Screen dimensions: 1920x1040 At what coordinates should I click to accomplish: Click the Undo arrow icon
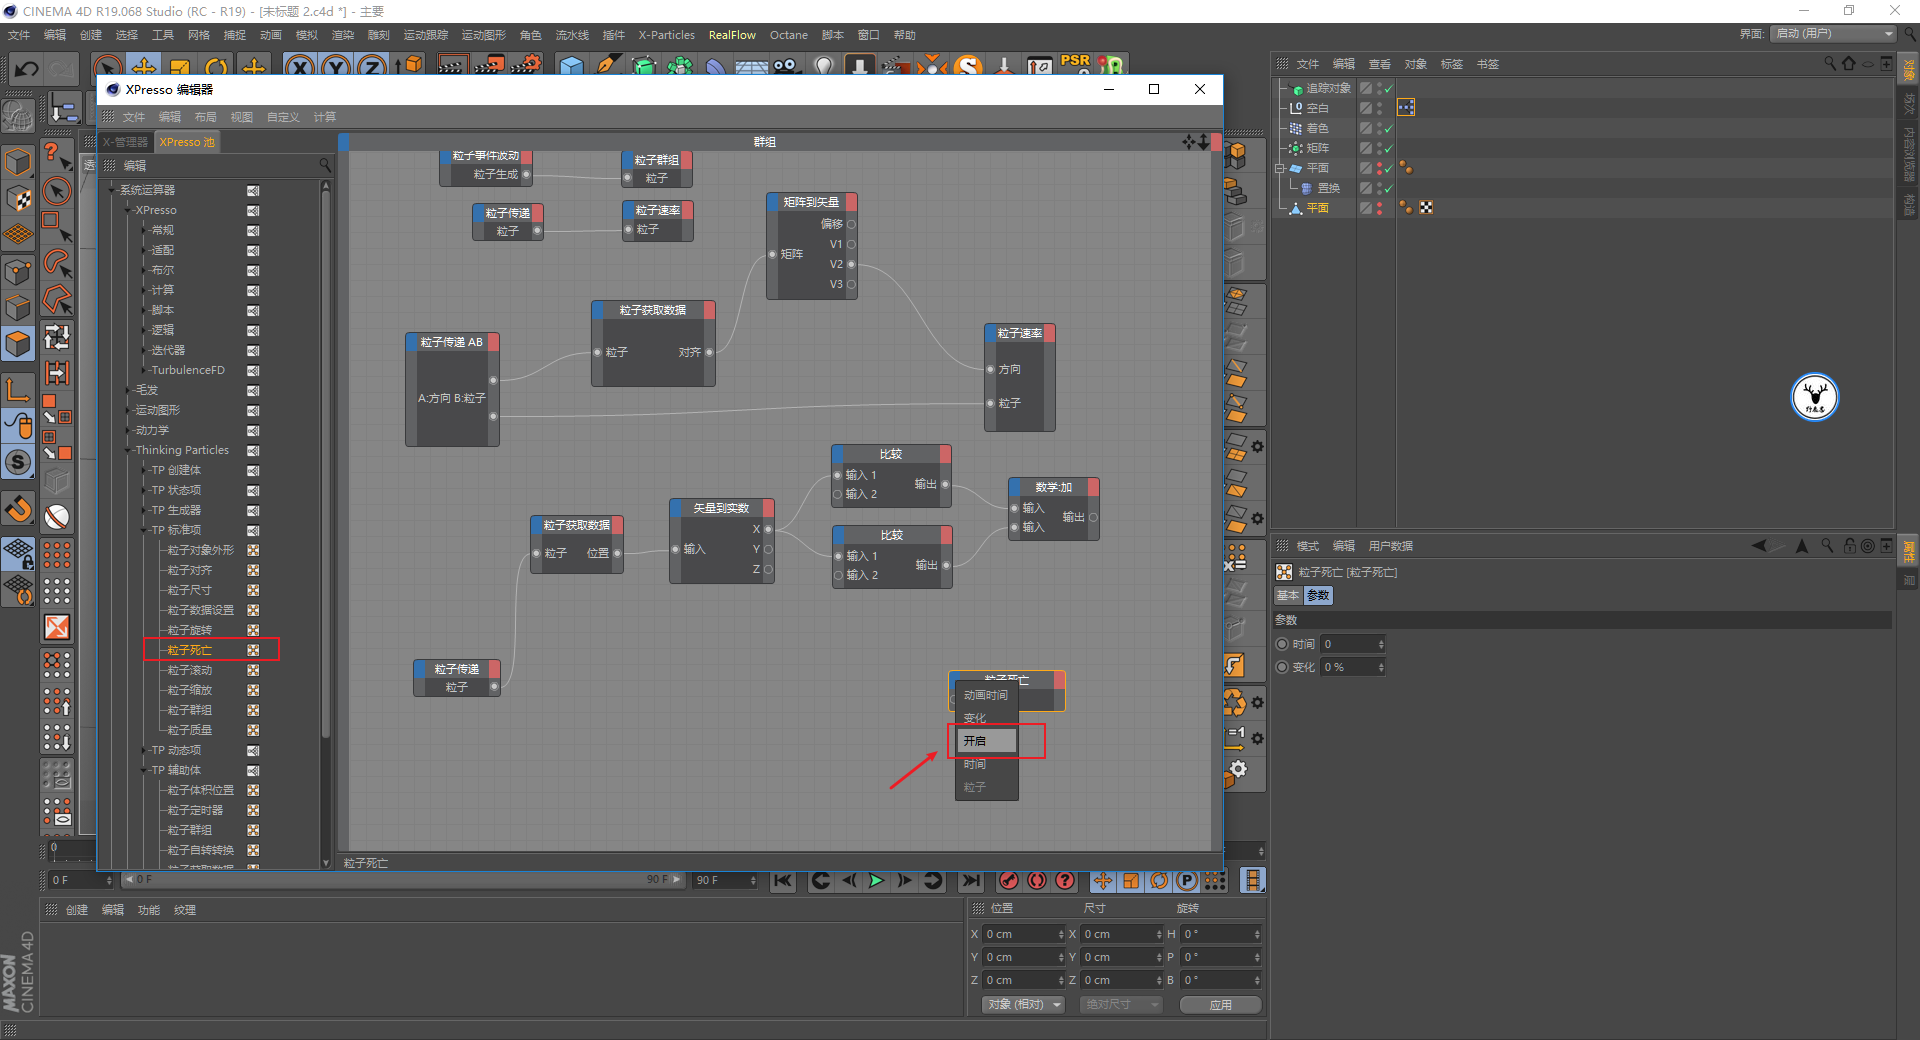(x=27, y=68)
